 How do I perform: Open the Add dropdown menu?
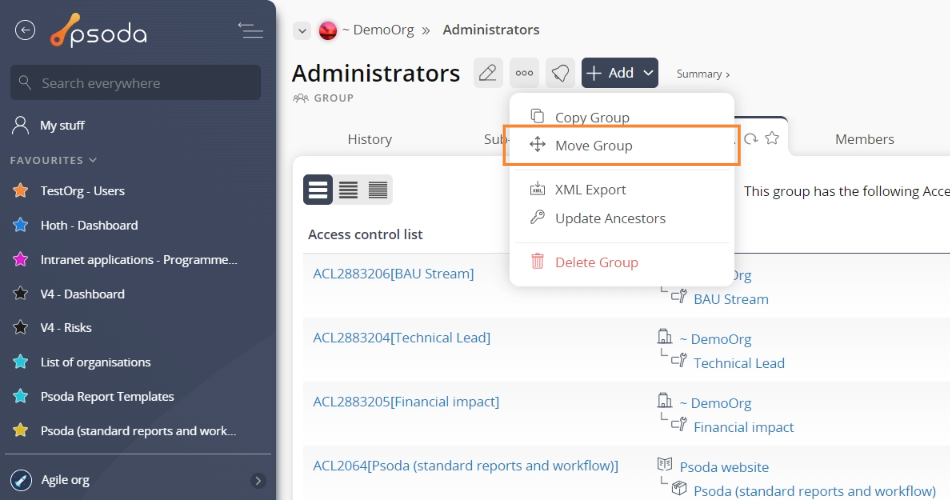coord(620,73)
